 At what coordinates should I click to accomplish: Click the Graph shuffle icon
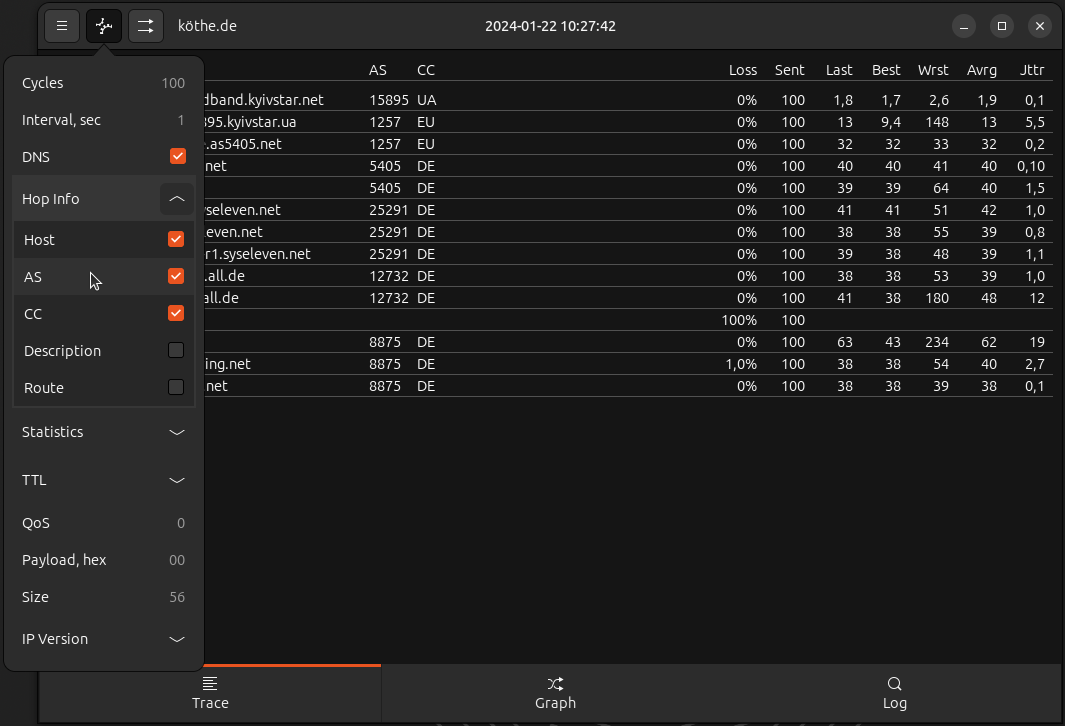pos(555,683)
